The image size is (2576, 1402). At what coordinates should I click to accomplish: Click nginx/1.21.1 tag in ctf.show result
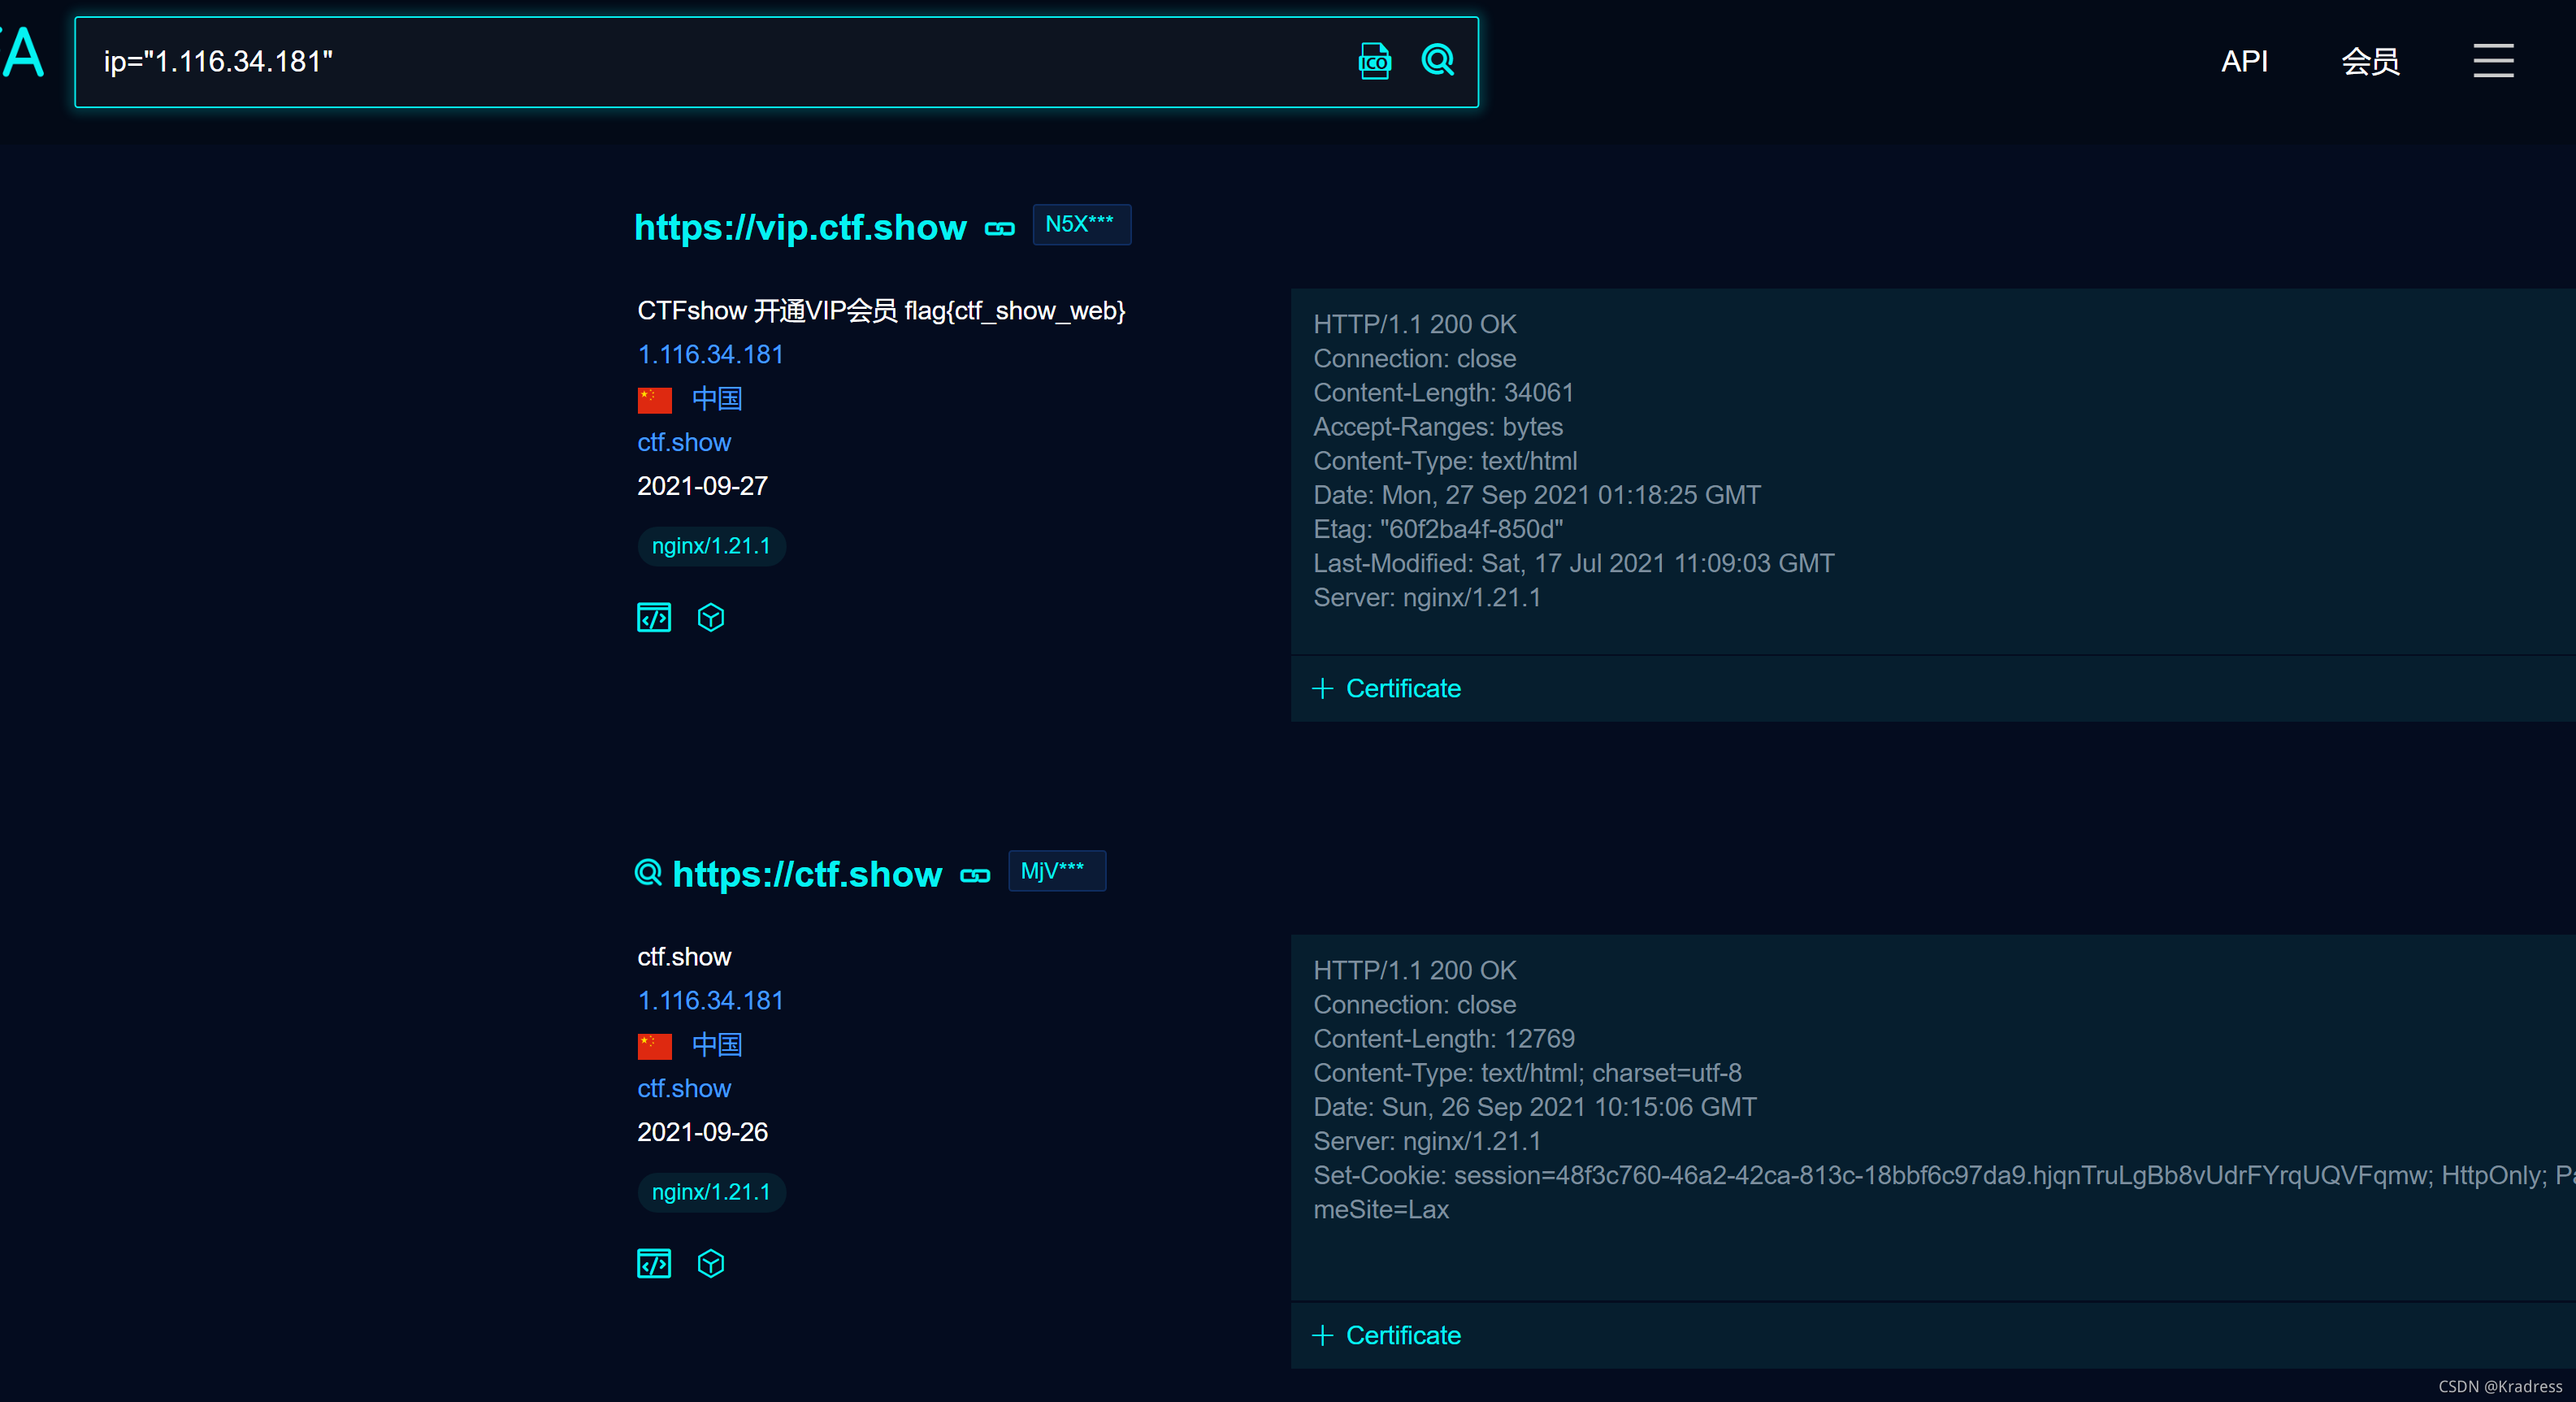point(711,1192)
